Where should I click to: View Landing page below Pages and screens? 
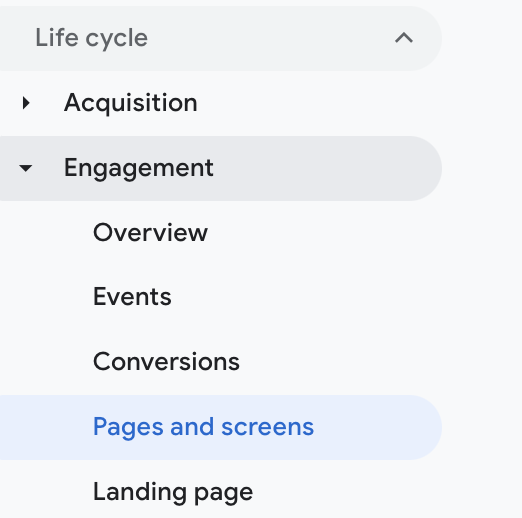pos(173,492)
